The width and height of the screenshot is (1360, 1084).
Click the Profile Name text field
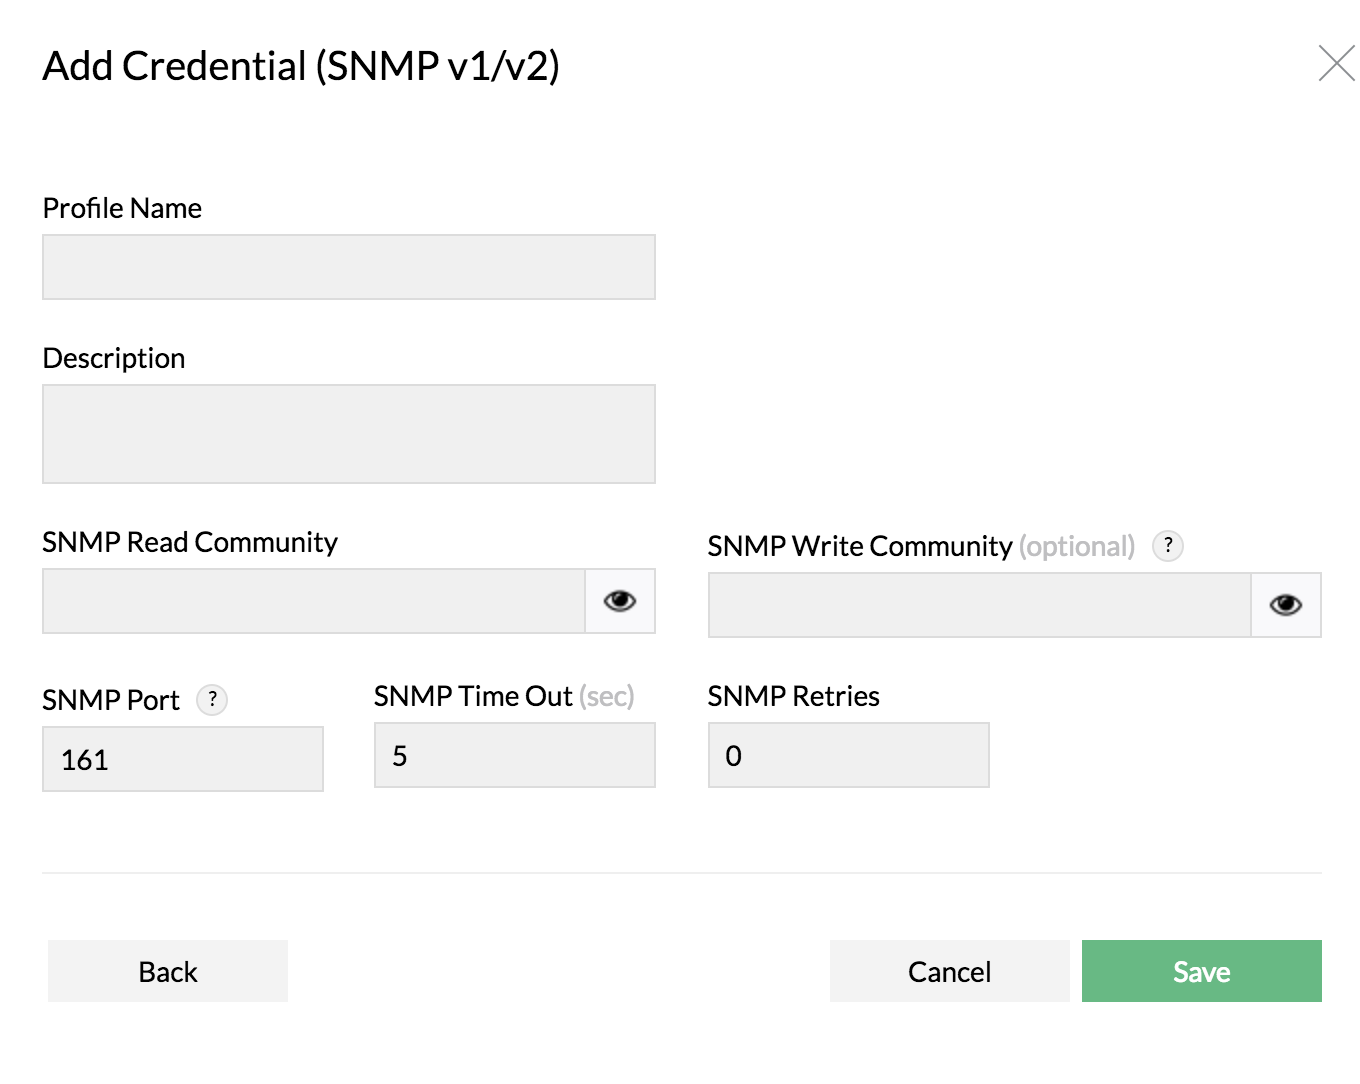pyautogui.click(x=348, y=267)
